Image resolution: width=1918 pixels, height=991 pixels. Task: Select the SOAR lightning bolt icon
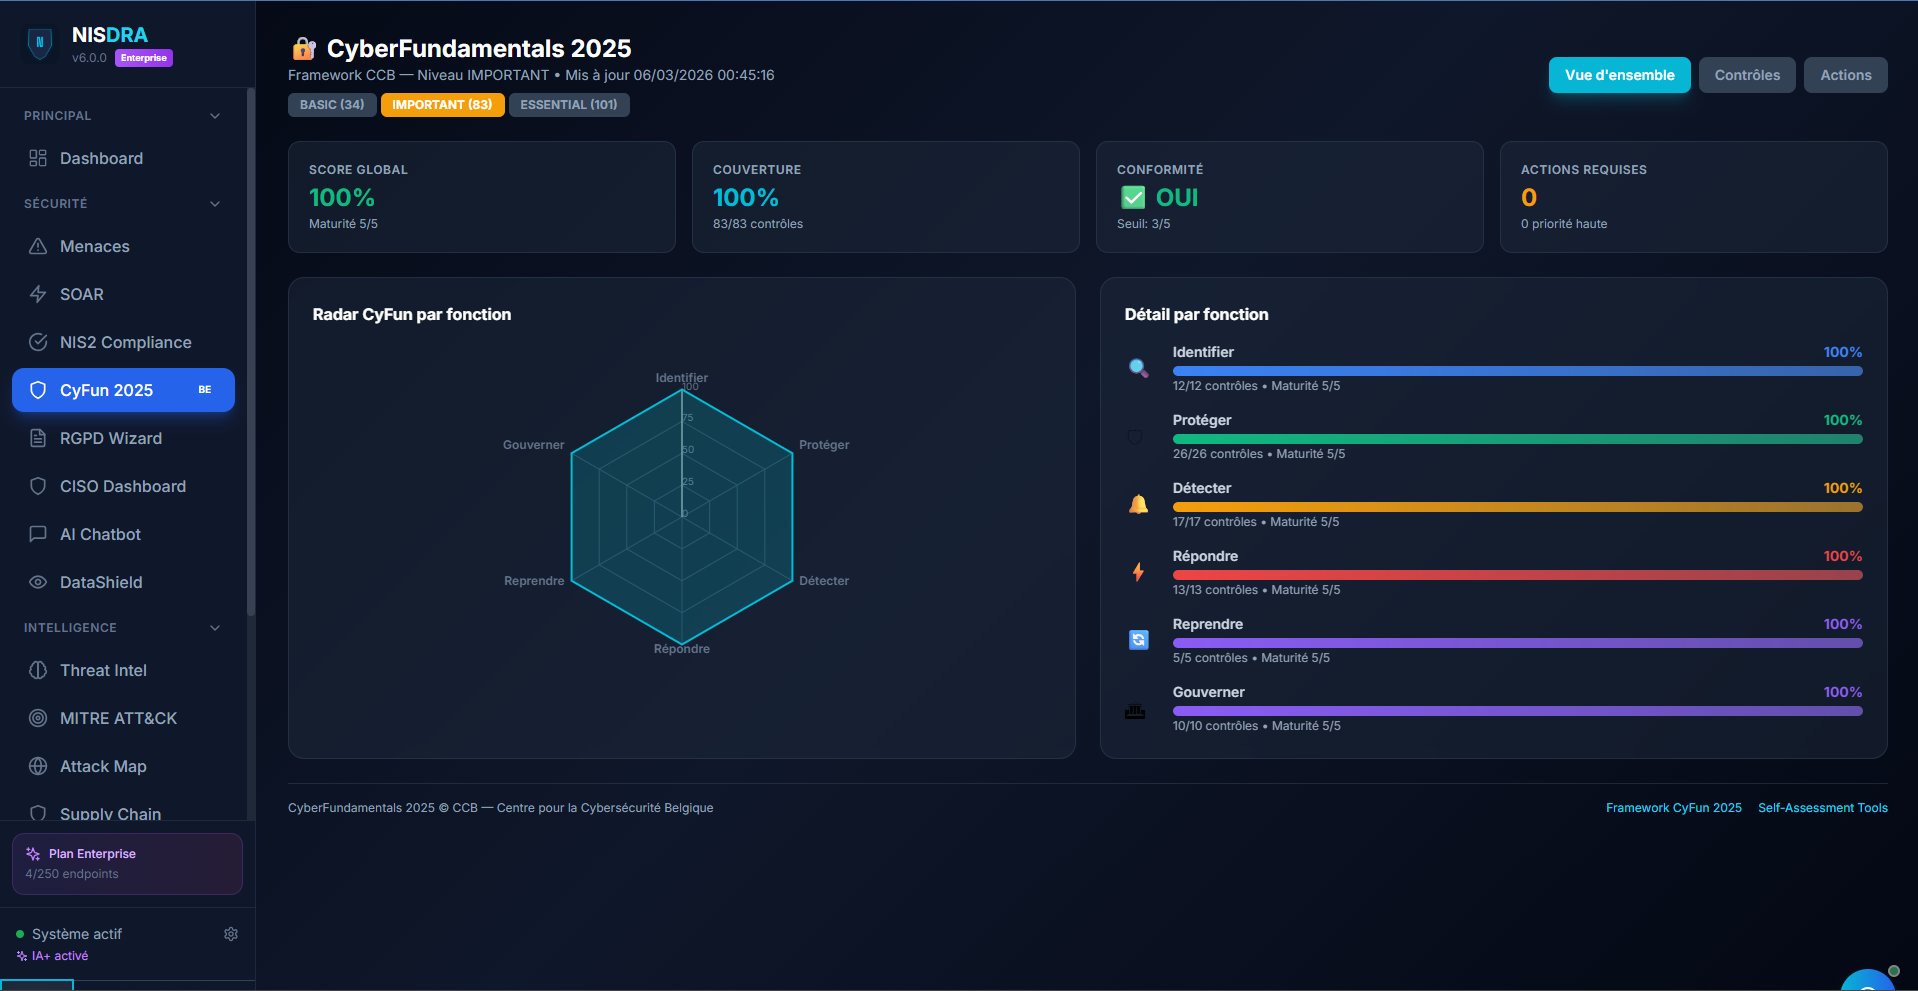[38, 294]
